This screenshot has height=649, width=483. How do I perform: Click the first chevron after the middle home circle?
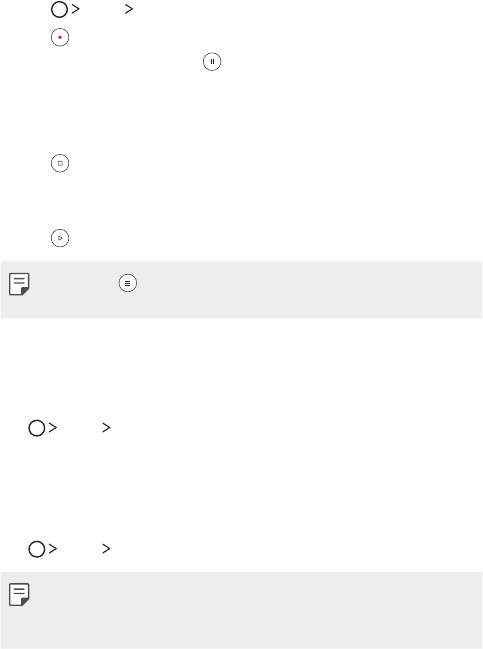53,428
